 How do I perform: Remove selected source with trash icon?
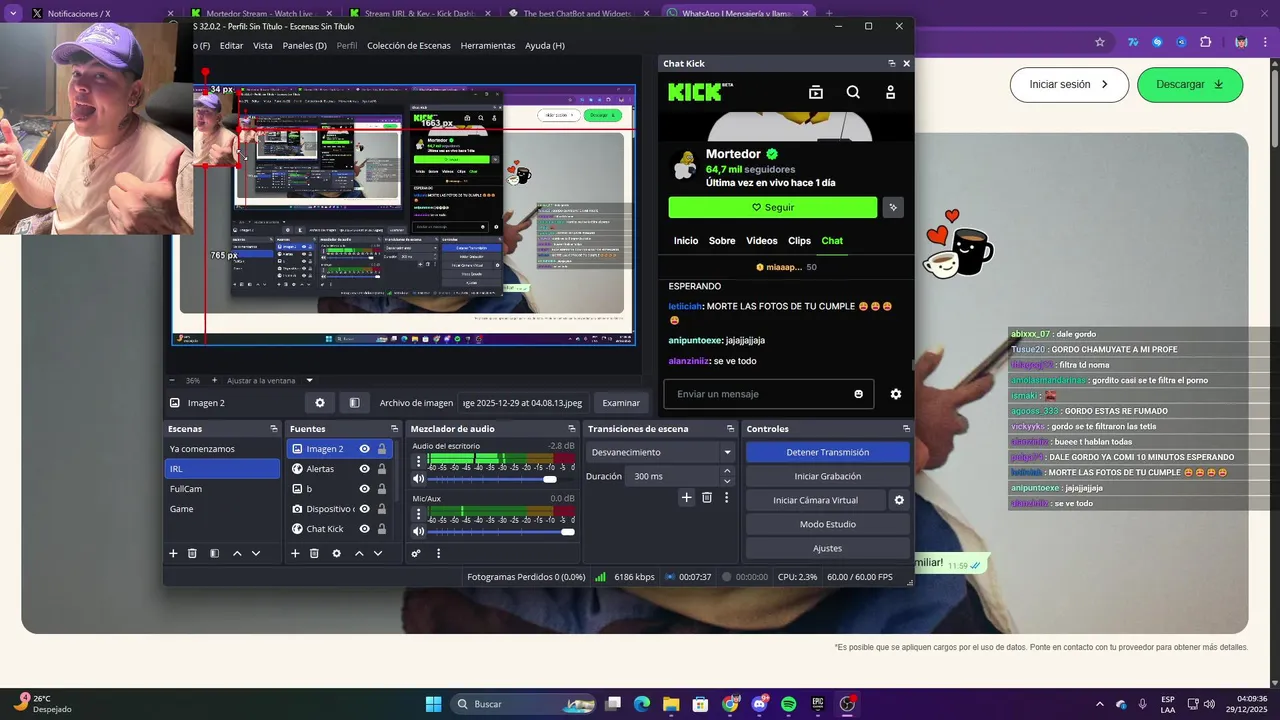click(314, 553)
